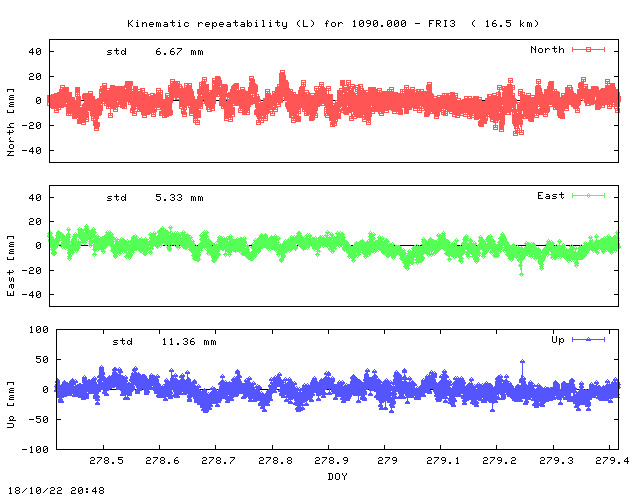Click the "279.3" x-axis tick label
The height and width of the screenshot is (496, 640).
(556, 461)
